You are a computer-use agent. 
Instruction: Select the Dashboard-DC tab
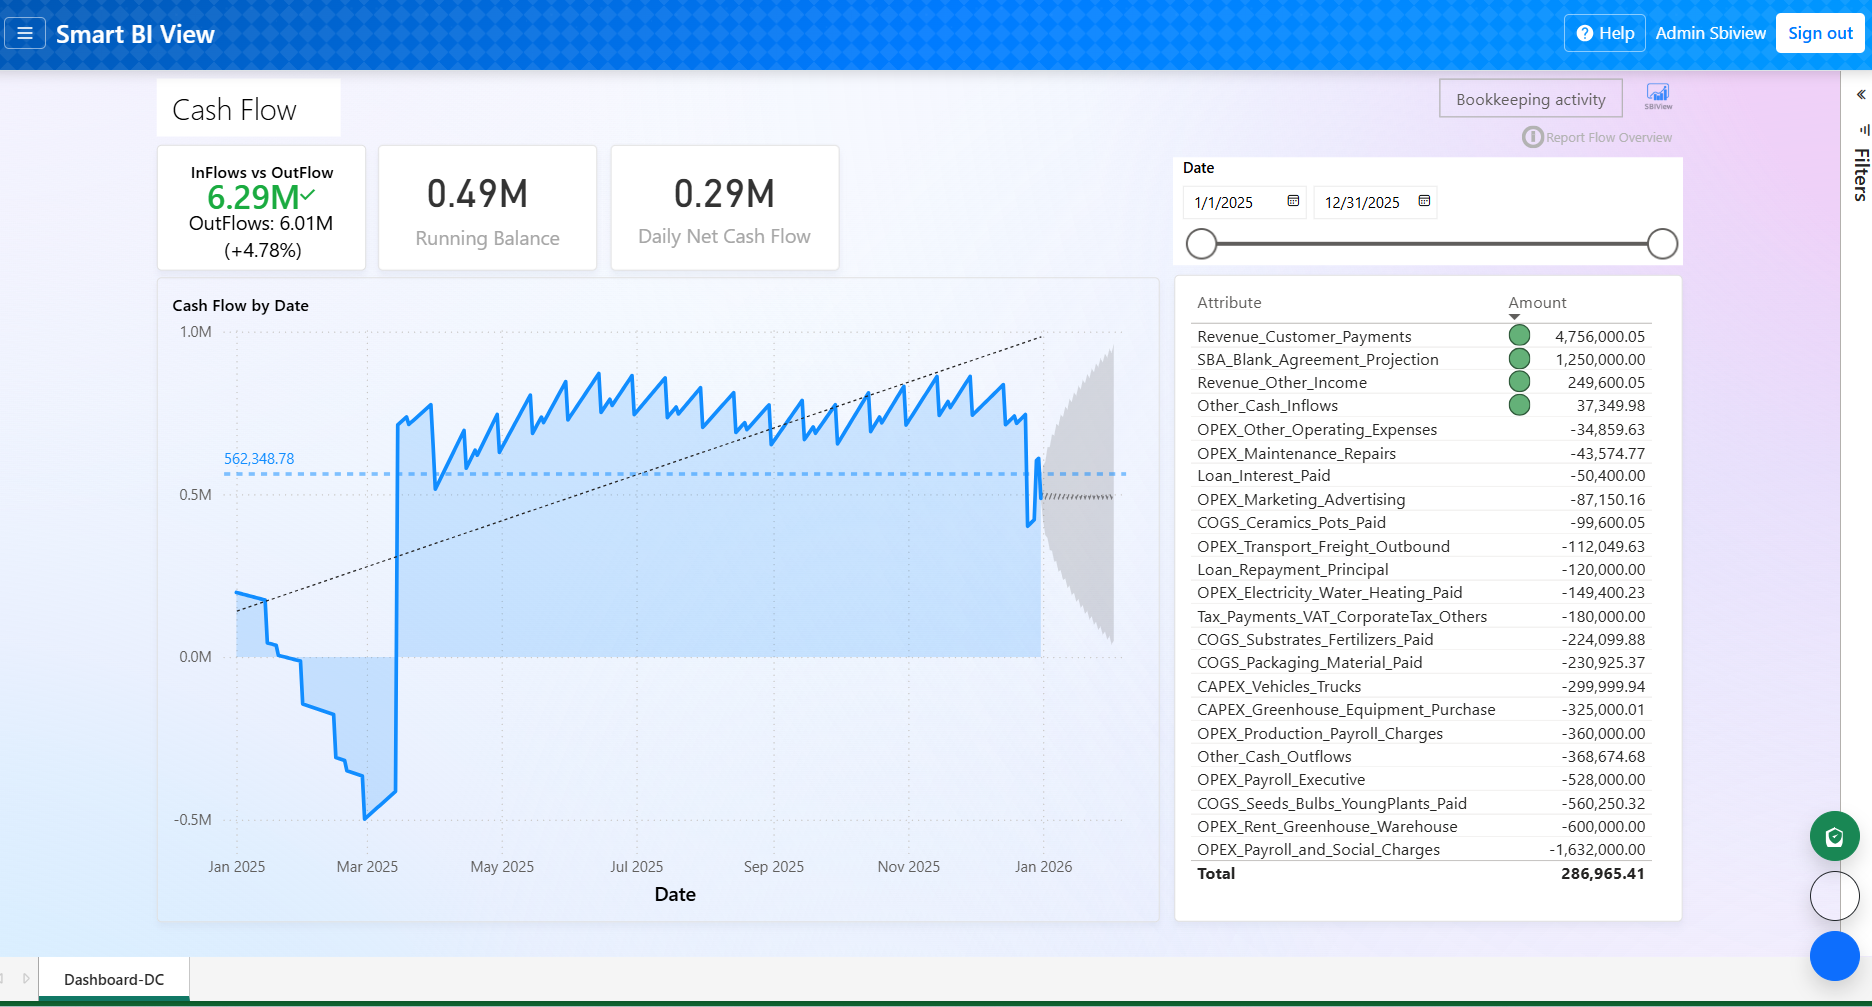tap(112, 978)
